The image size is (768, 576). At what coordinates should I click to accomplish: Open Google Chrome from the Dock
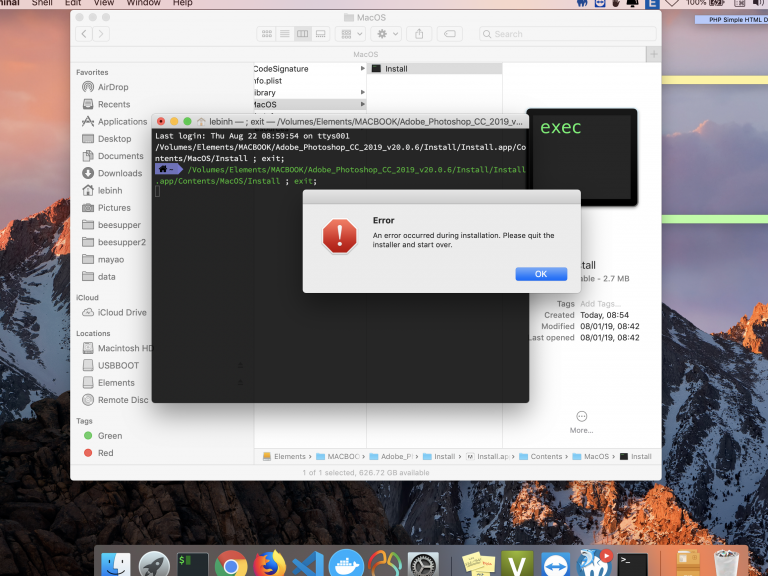point(231,565)
